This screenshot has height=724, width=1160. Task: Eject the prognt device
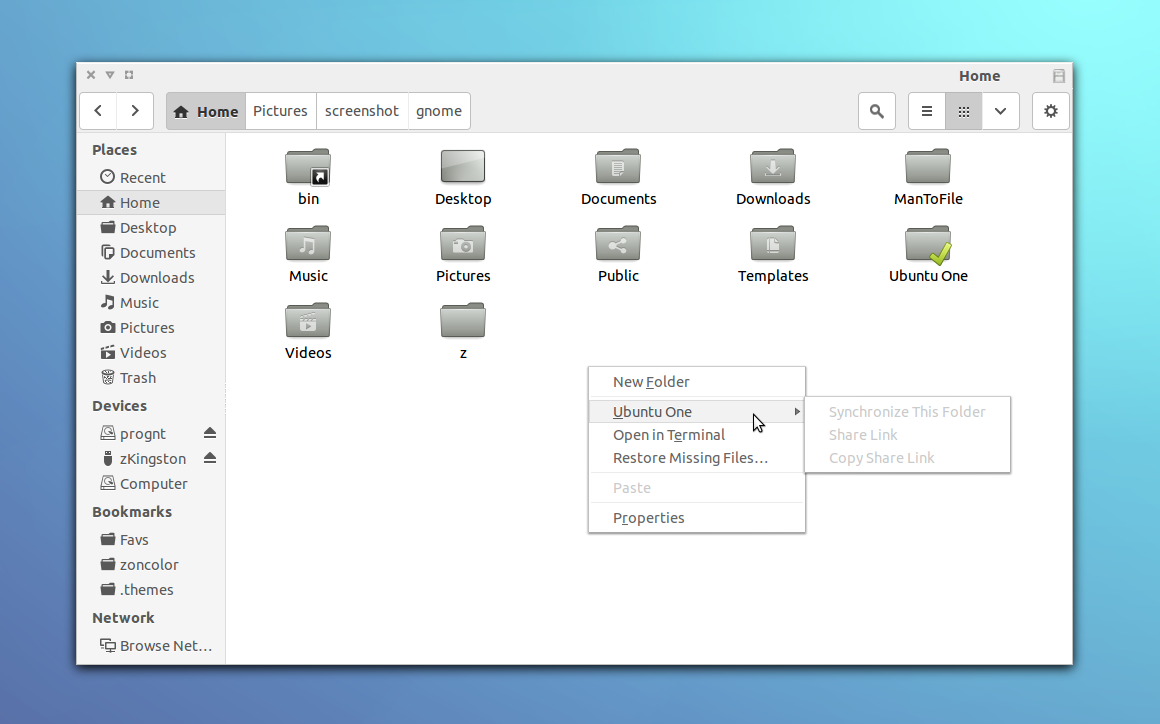tap(210, 433)
